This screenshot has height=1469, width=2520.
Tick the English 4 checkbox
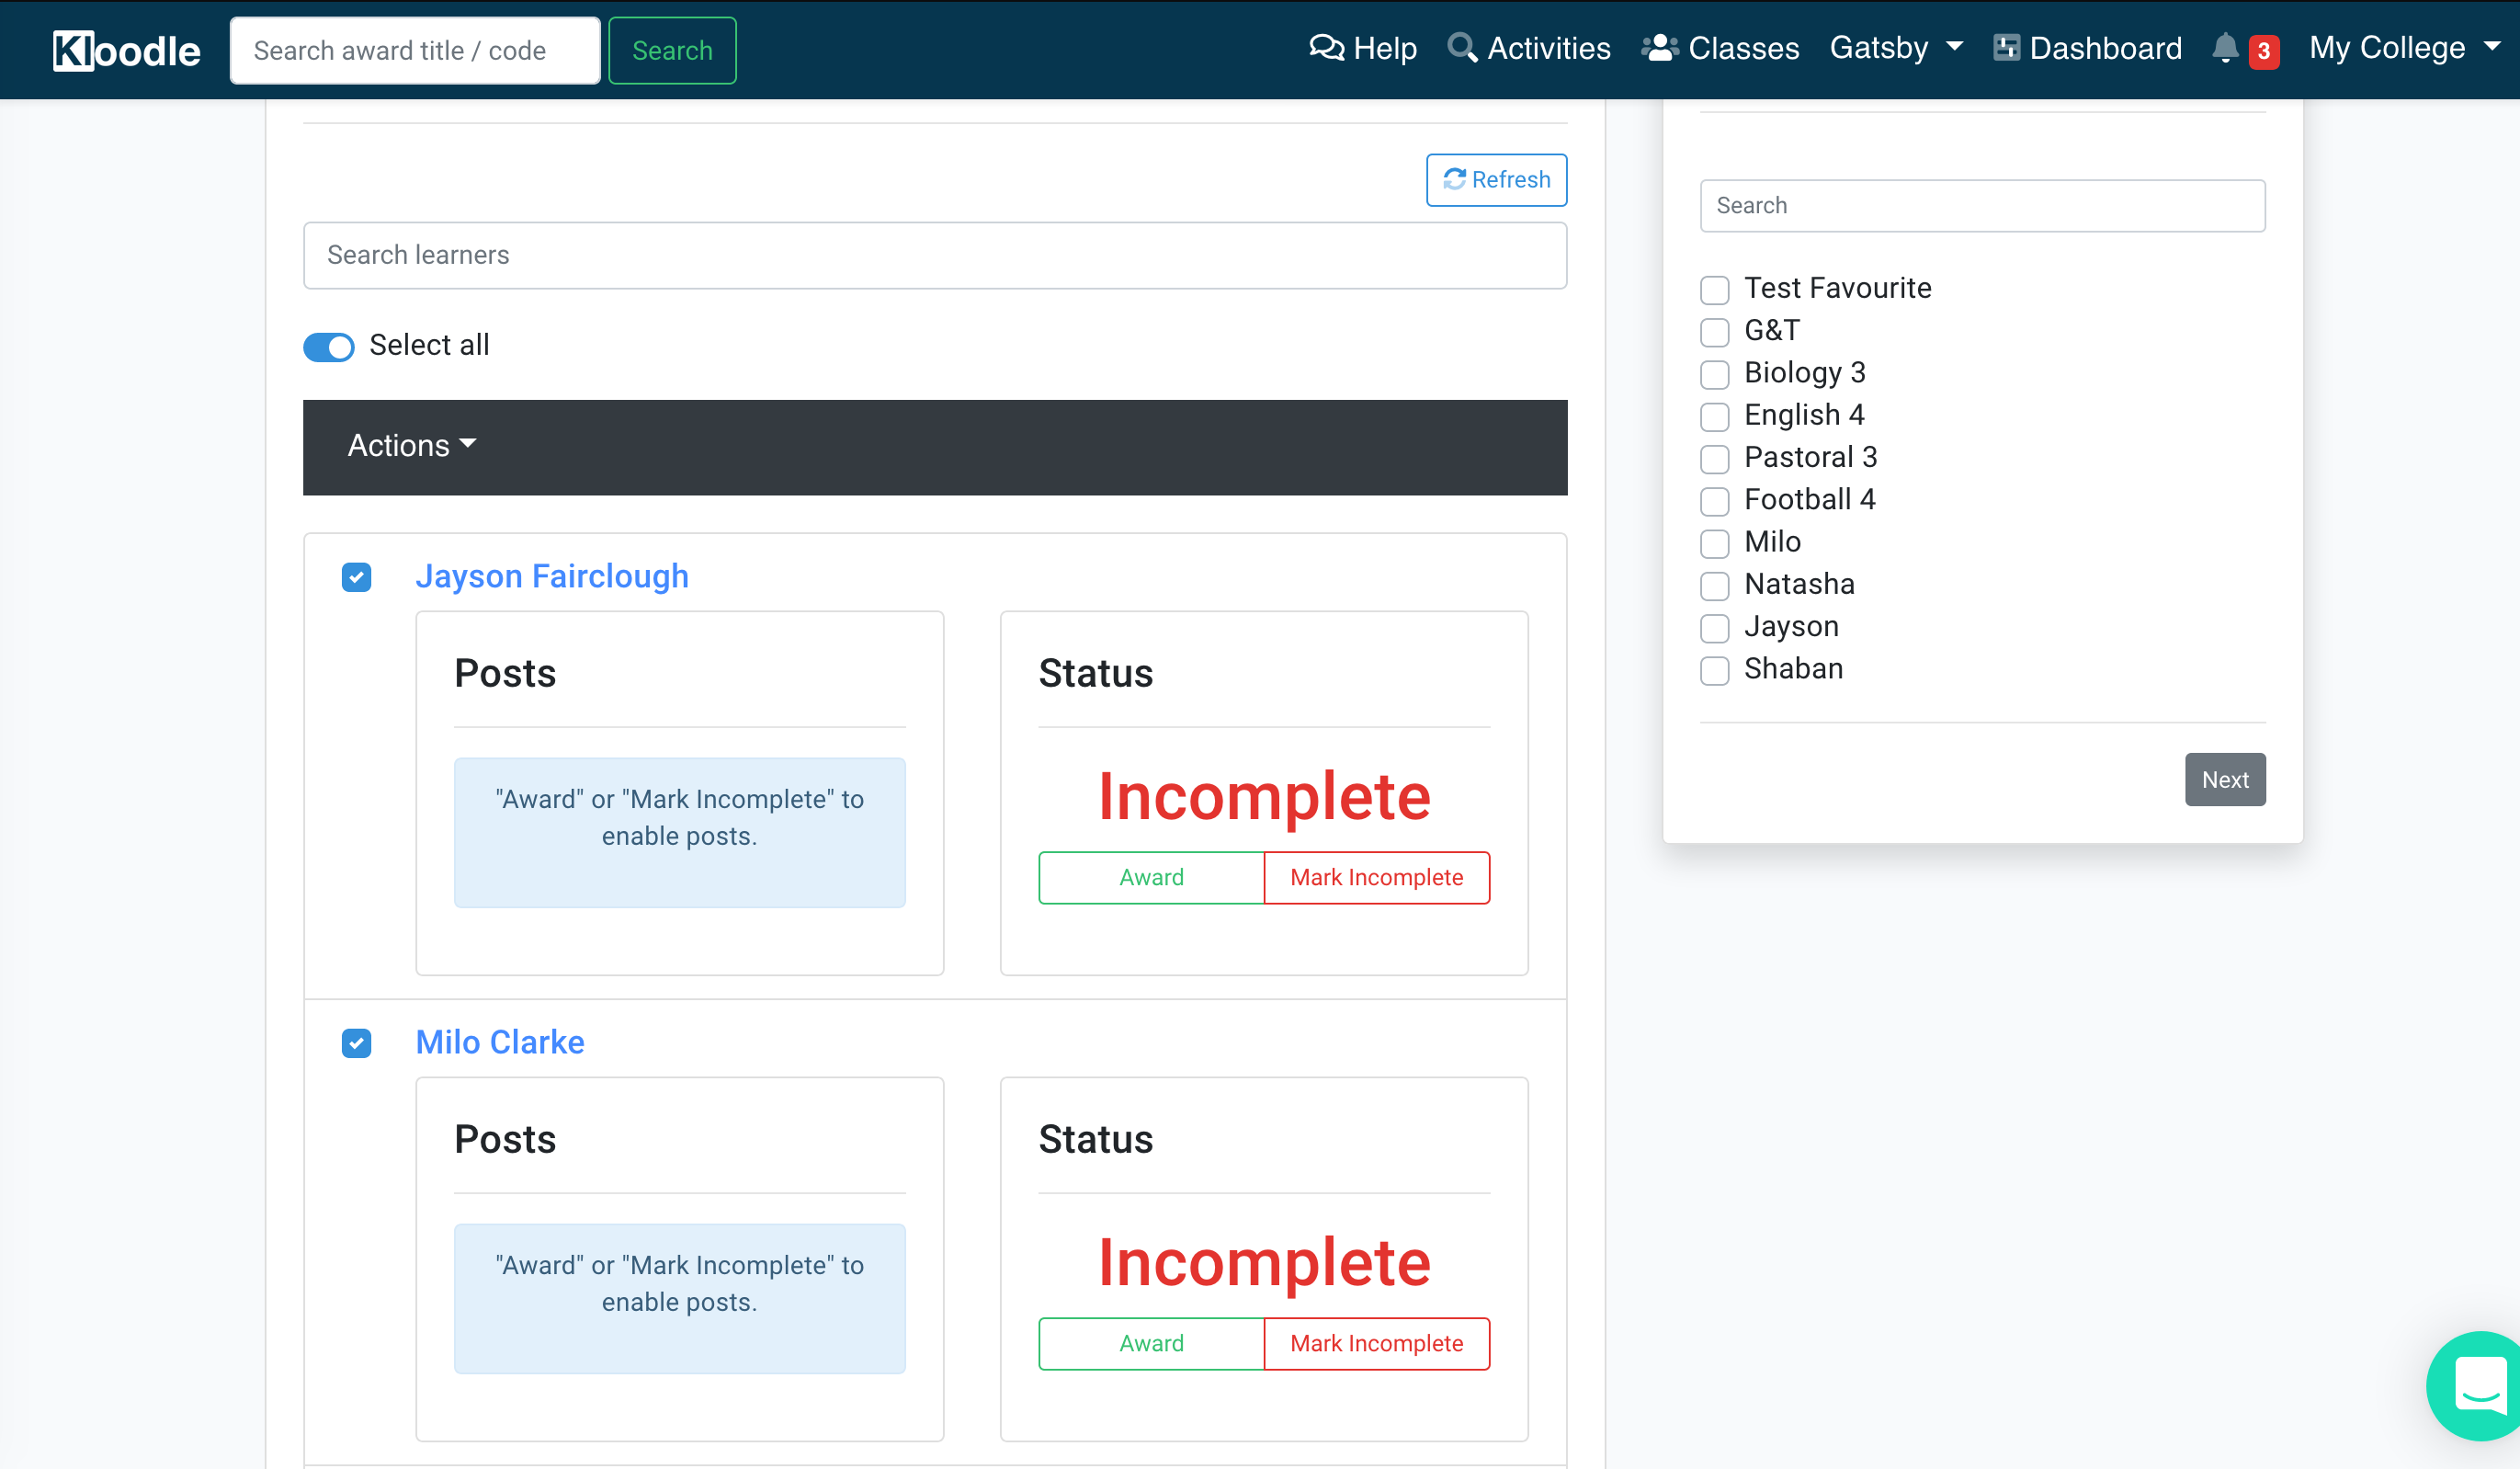coord(1715,416)
